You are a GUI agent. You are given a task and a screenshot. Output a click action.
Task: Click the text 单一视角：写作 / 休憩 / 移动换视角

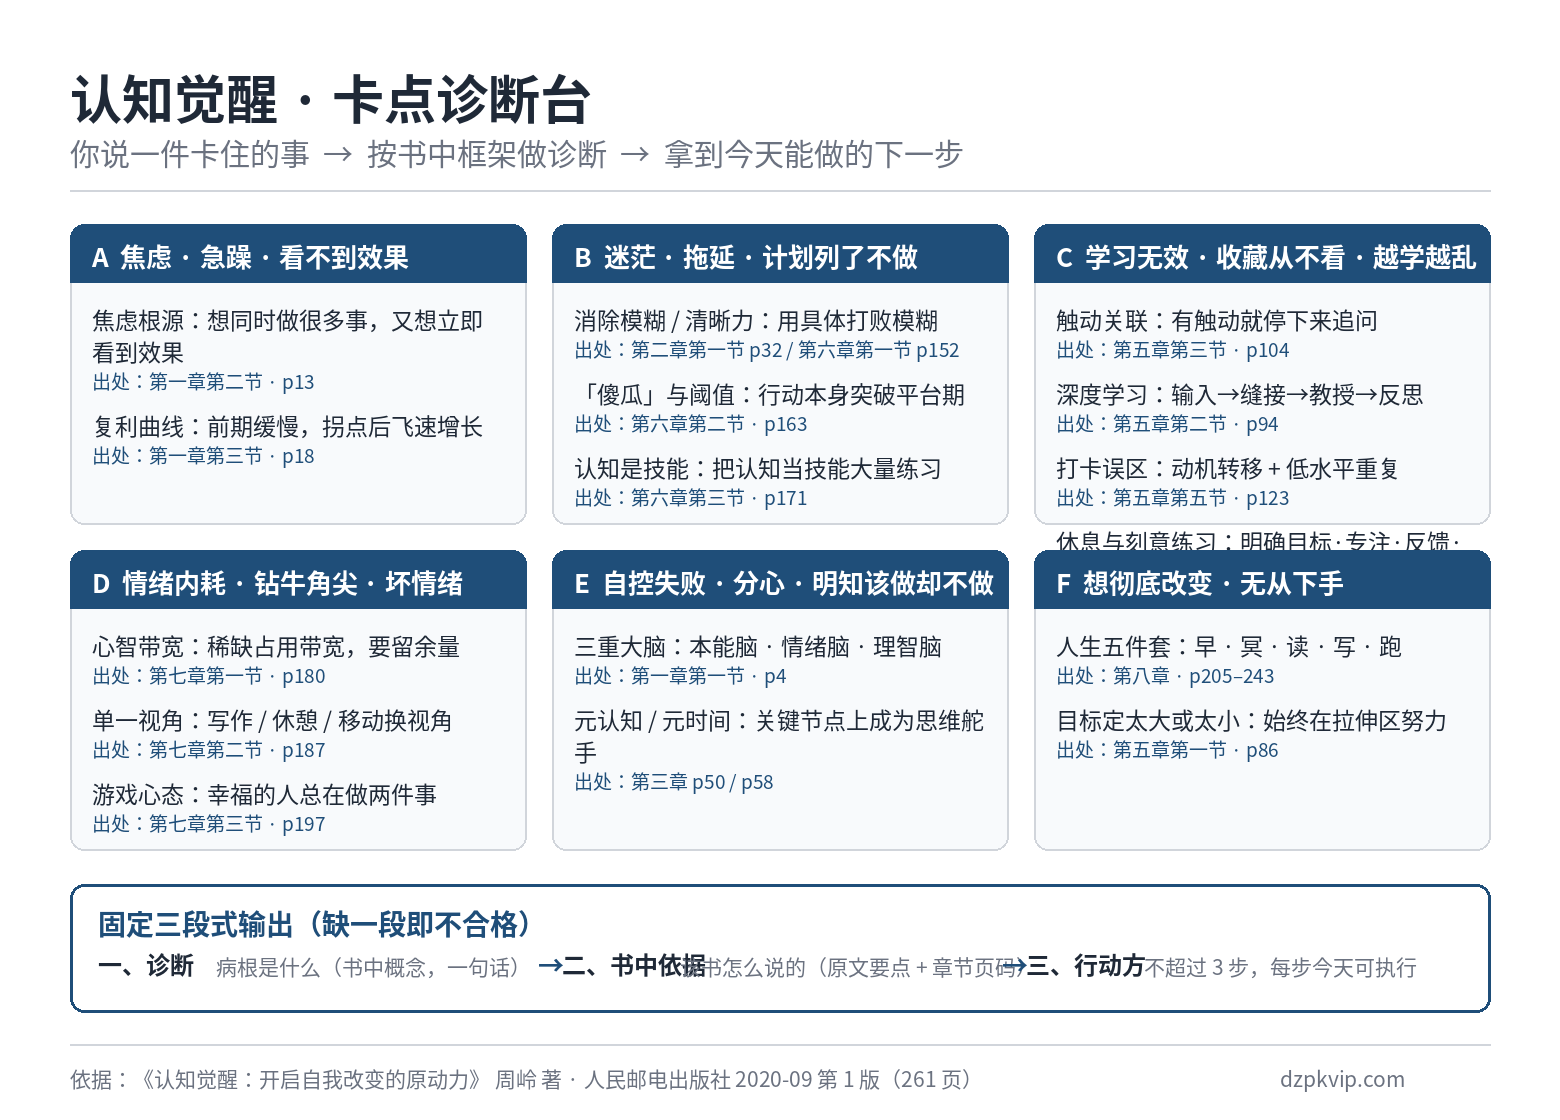272,721
